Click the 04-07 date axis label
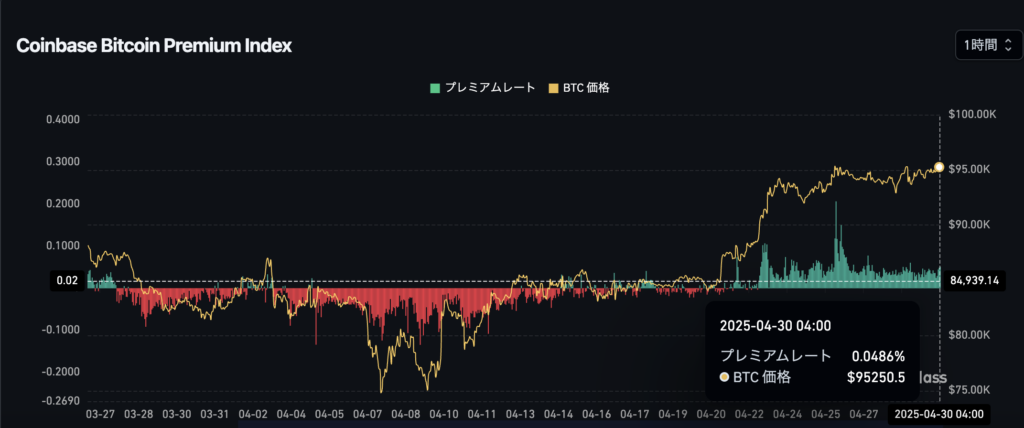The width and height of the screenshot is (1024, 428). coord(368,414)
